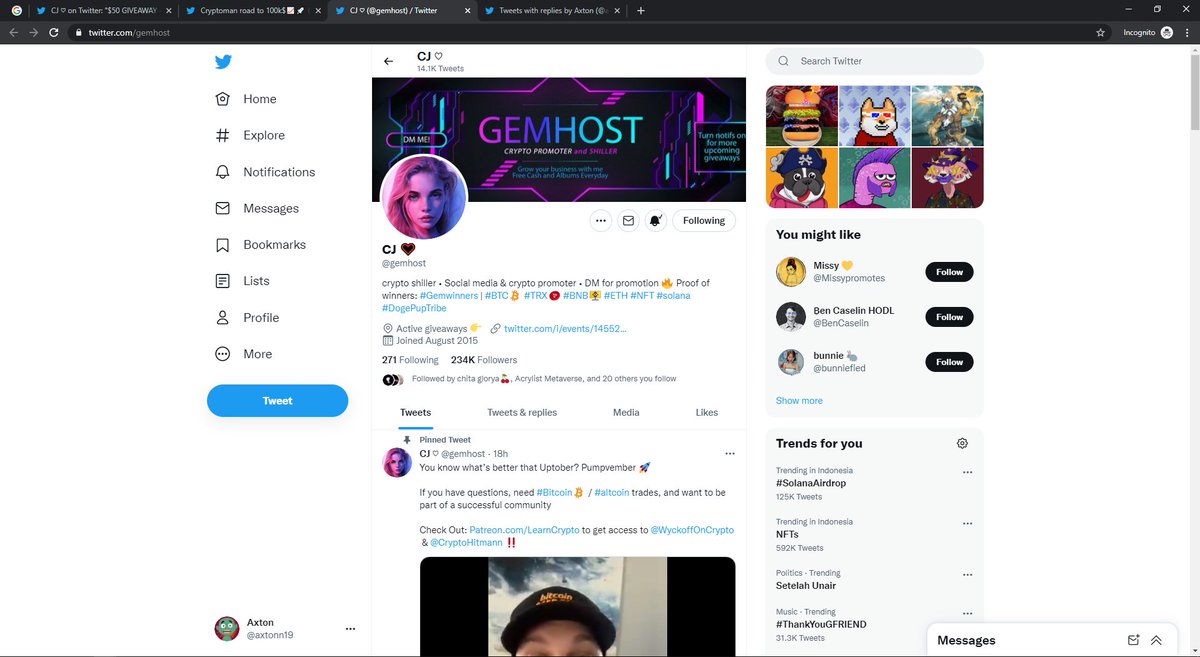The width and height of the screenshot is (1200, 657).
Task: Open Patreon.com/LearnCrypto link in tweet
Action: 524,530
